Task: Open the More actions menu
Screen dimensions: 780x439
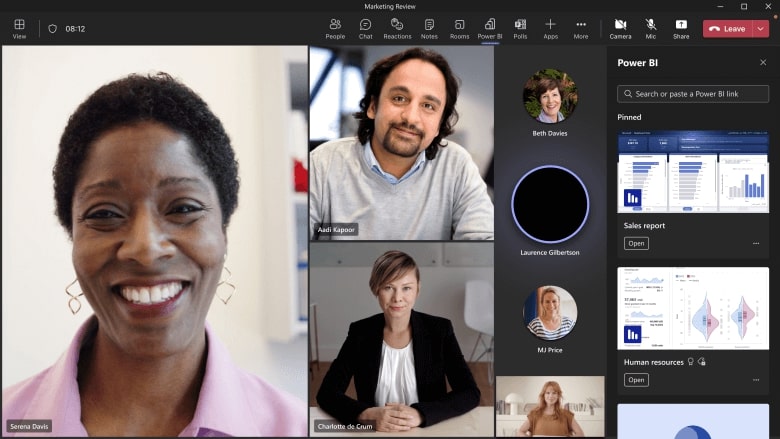Action: 581,28
